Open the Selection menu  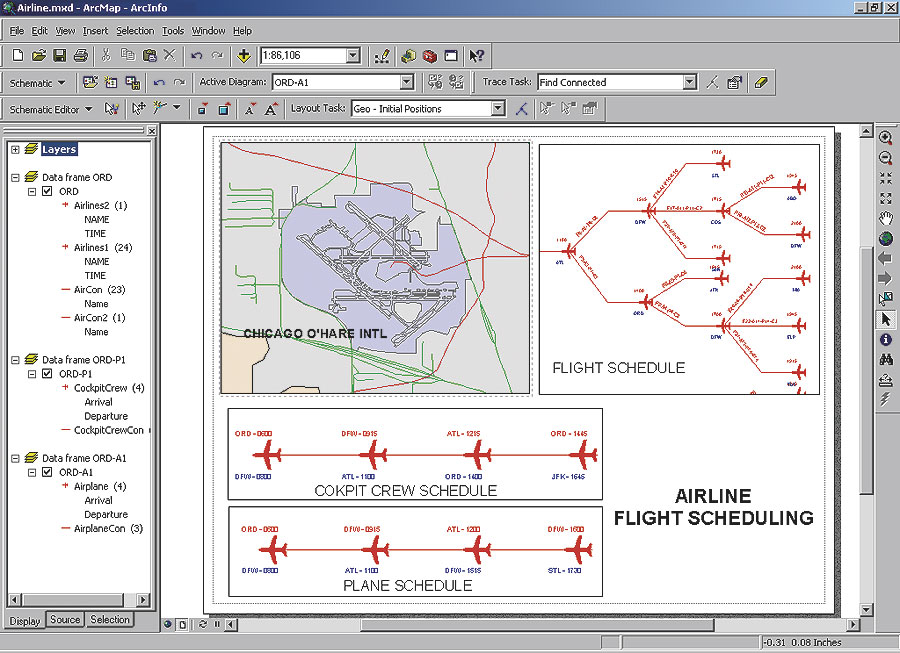click(135, 31)
